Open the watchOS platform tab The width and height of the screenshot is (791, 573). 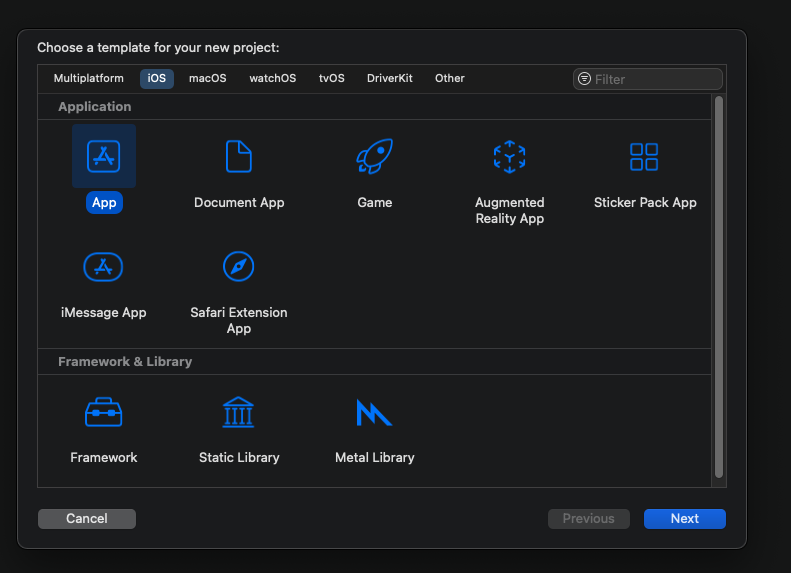pyautogui.click(x=273, y=78)
